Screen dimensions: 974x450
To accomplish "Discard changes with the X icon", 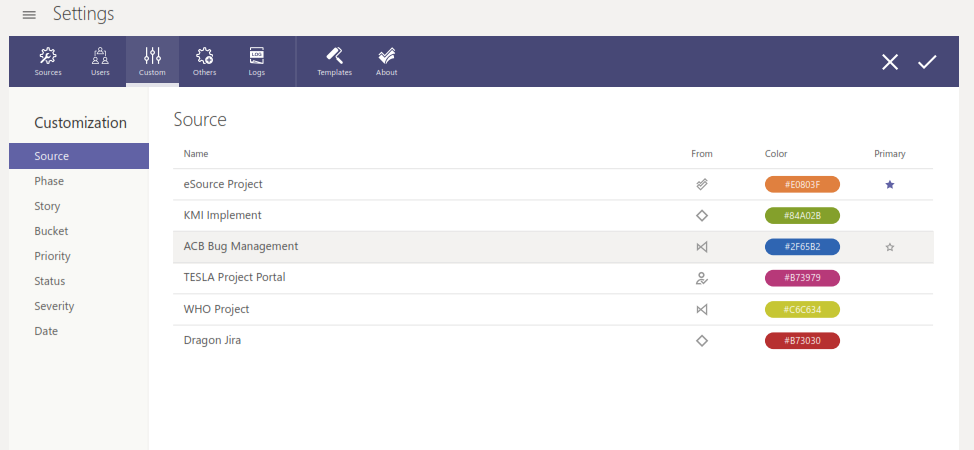I will coord(889,62).
